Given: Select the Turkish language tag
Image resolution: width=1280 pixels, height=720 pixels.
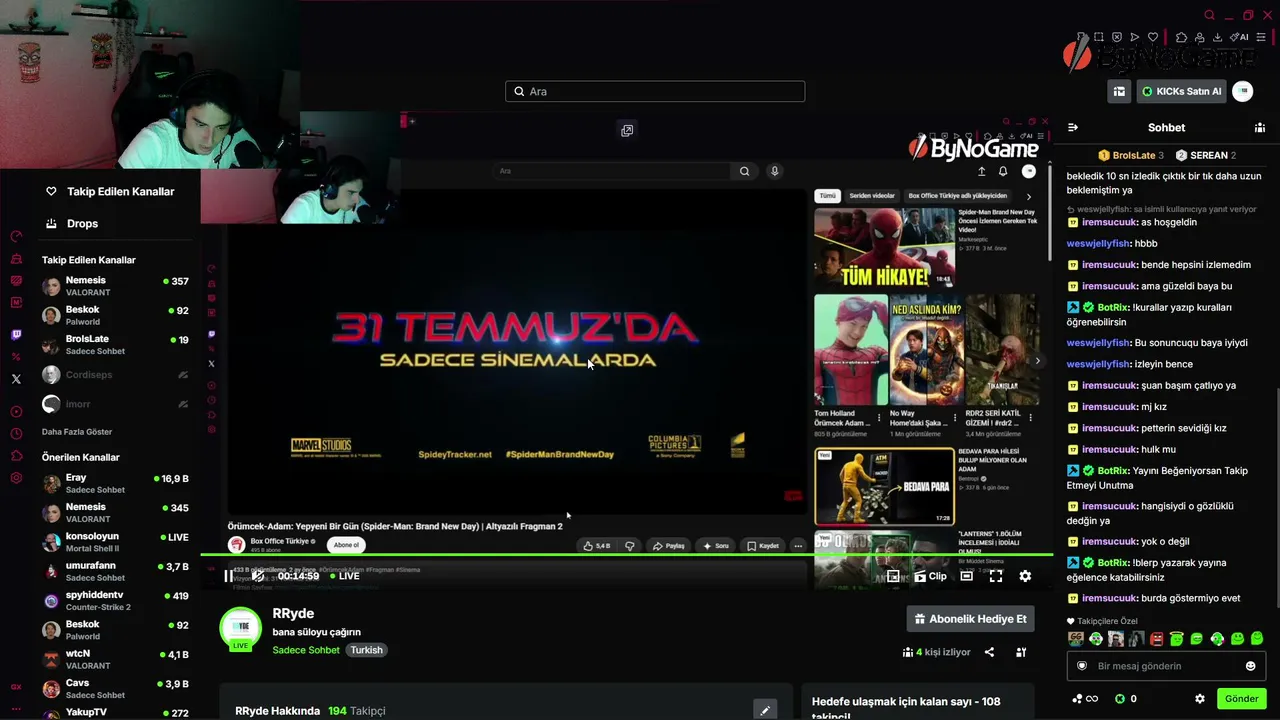Looking at the screenshot, I should 366,650.
